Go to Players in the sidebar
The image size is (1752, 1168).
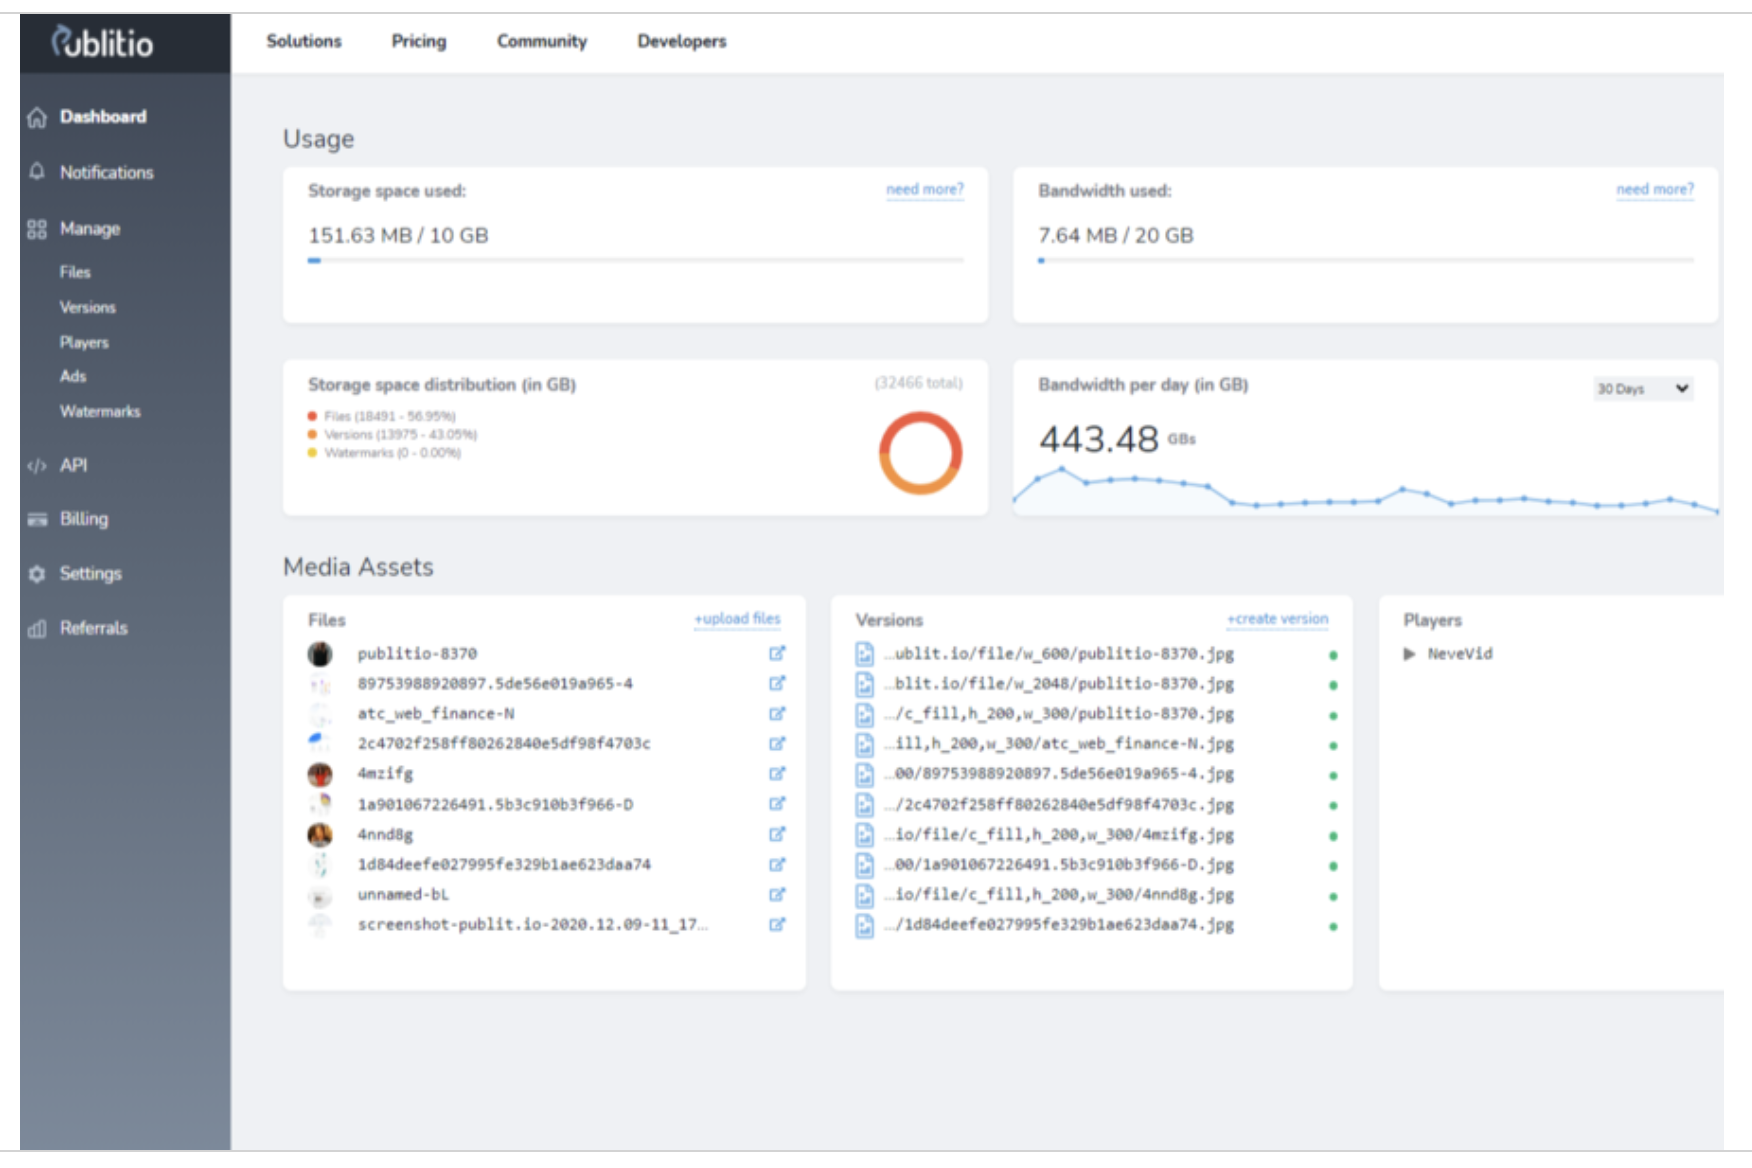tap(84, 342)
